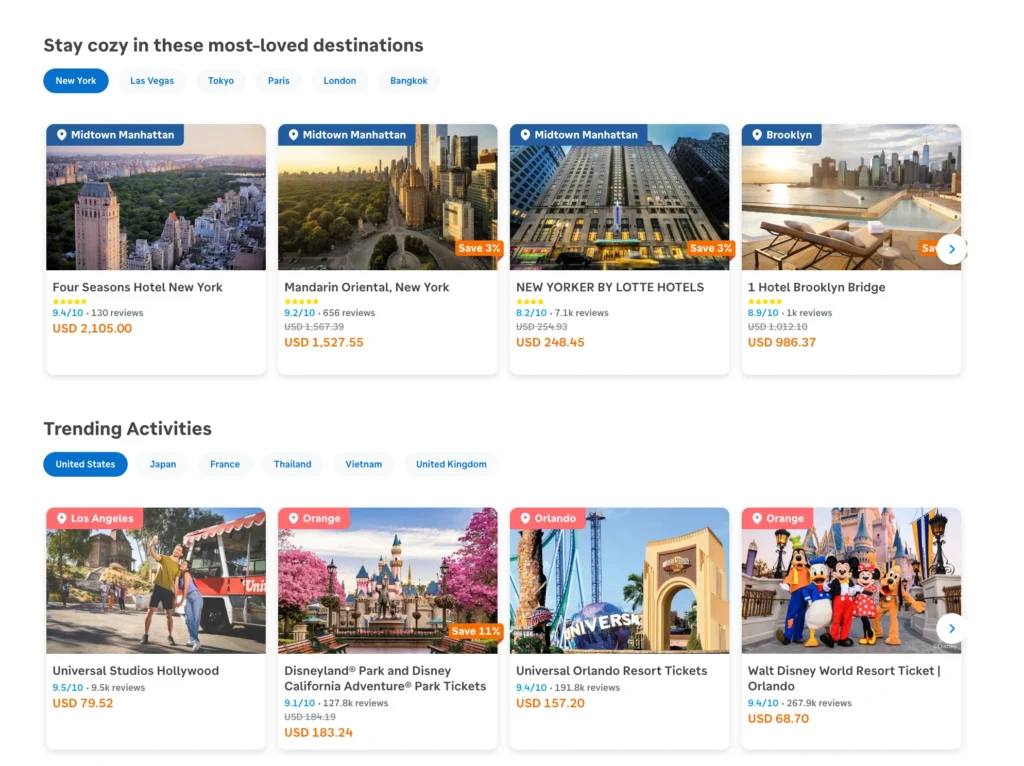Select the Bangkok destination tab
This screenshot has height=766, width=1024.
[409, 81]
